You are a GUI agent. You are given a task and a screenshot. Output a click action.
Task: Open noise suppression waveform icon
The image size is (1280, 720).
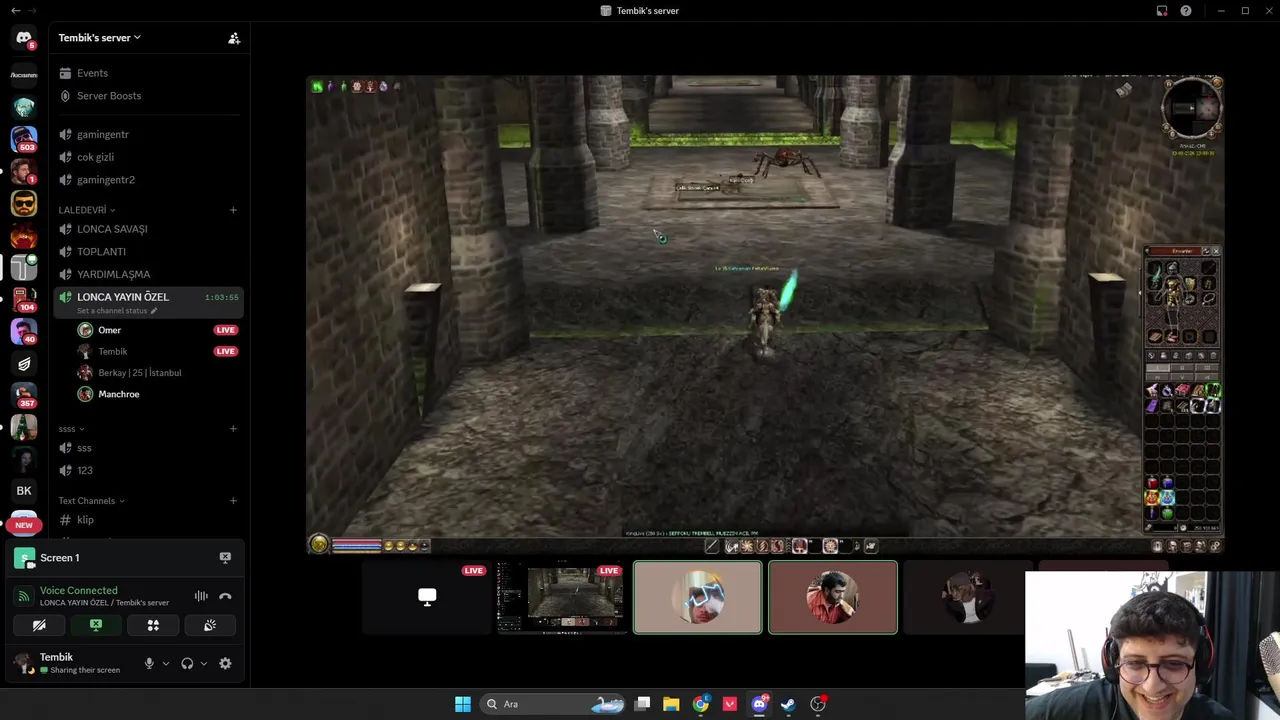tap(201, 596)
